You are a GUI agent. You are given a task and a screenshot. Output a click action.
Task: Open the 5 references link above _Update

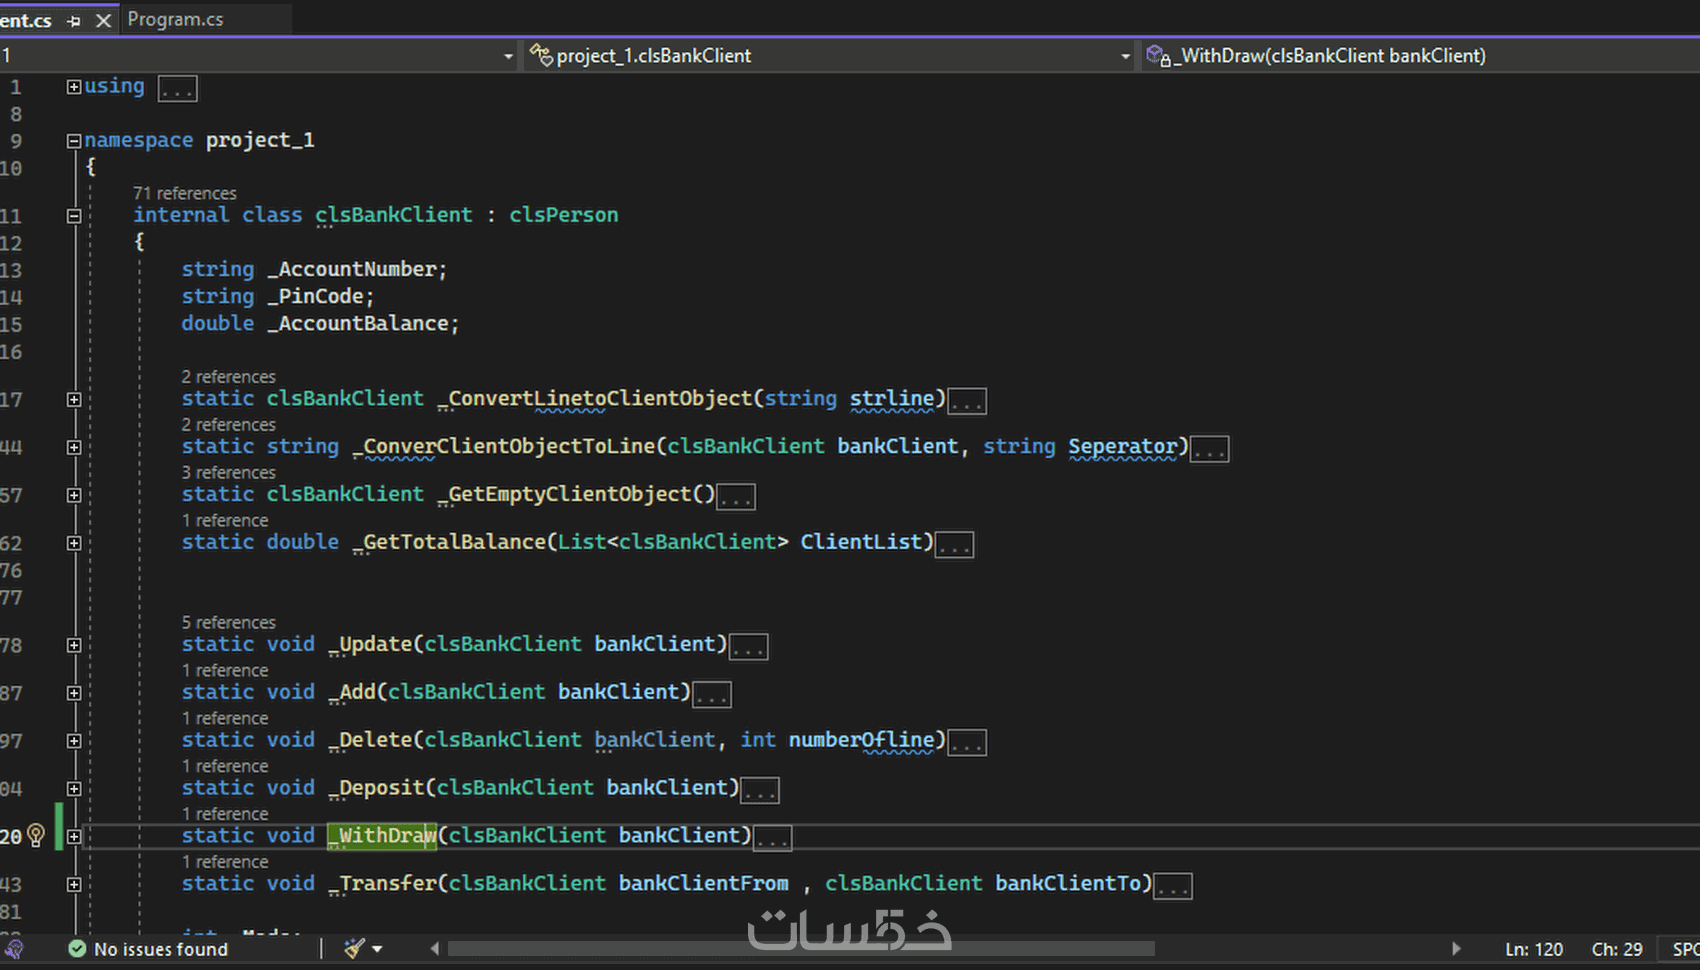pos(228,622)
